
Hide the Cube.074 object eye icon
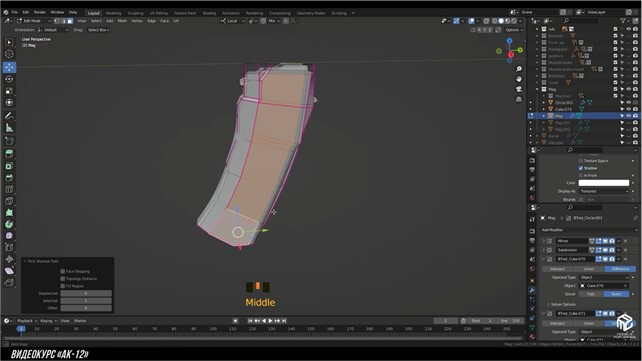tap(629, 109)
